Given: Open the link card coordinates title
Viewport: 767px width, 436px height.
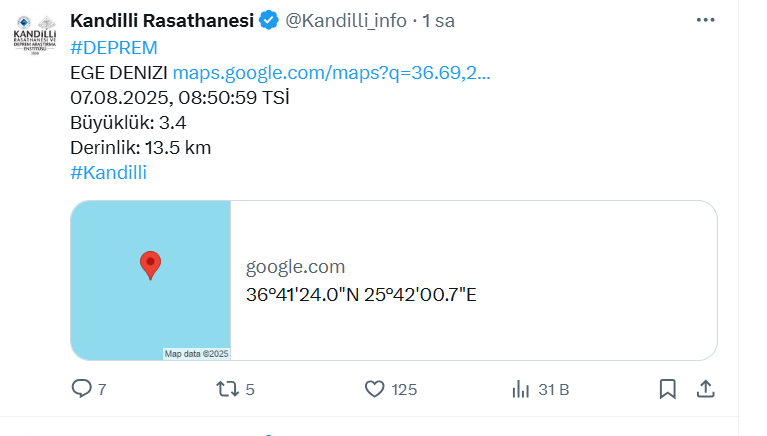Looking at the screenshot, I should pyautogui.click(x=361, y=295).
